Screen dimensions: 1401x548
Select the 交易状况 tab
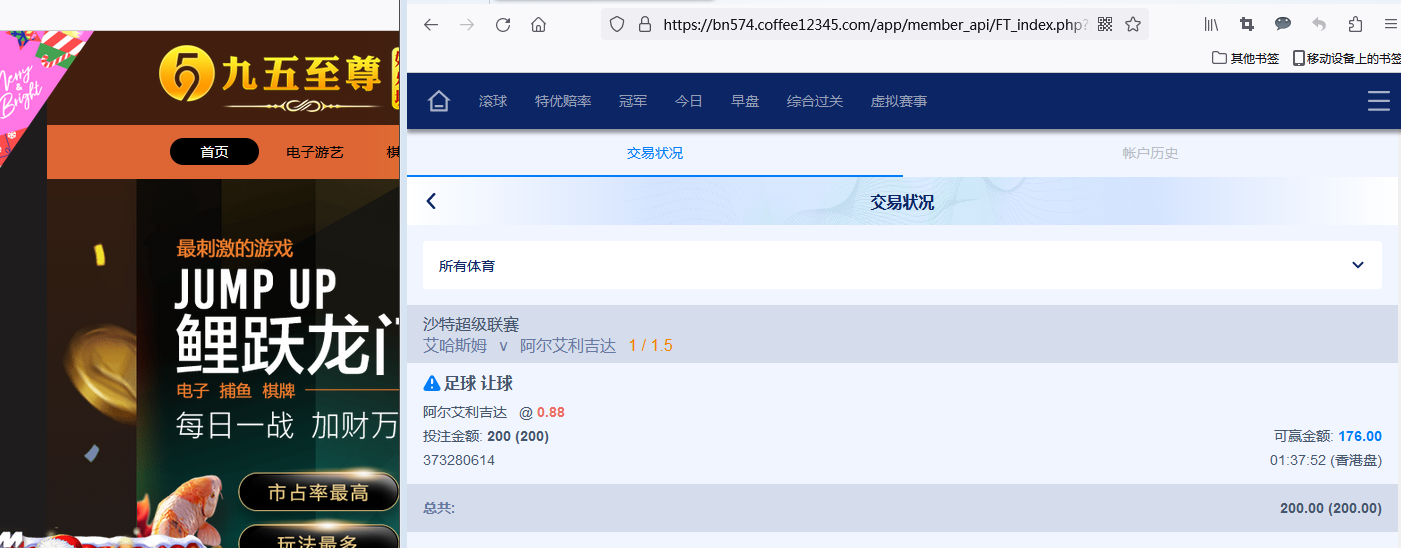click(x=655, y=153)
